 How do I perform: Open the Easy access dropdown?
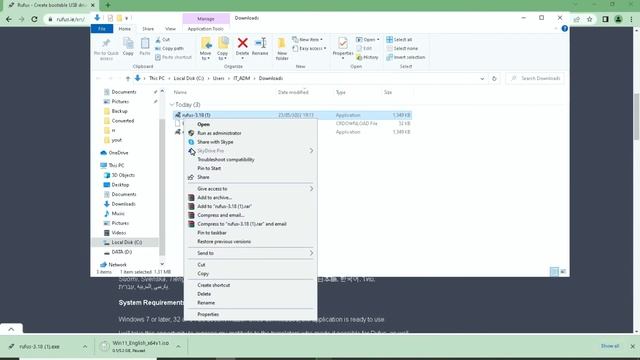(x=309, y=48)
